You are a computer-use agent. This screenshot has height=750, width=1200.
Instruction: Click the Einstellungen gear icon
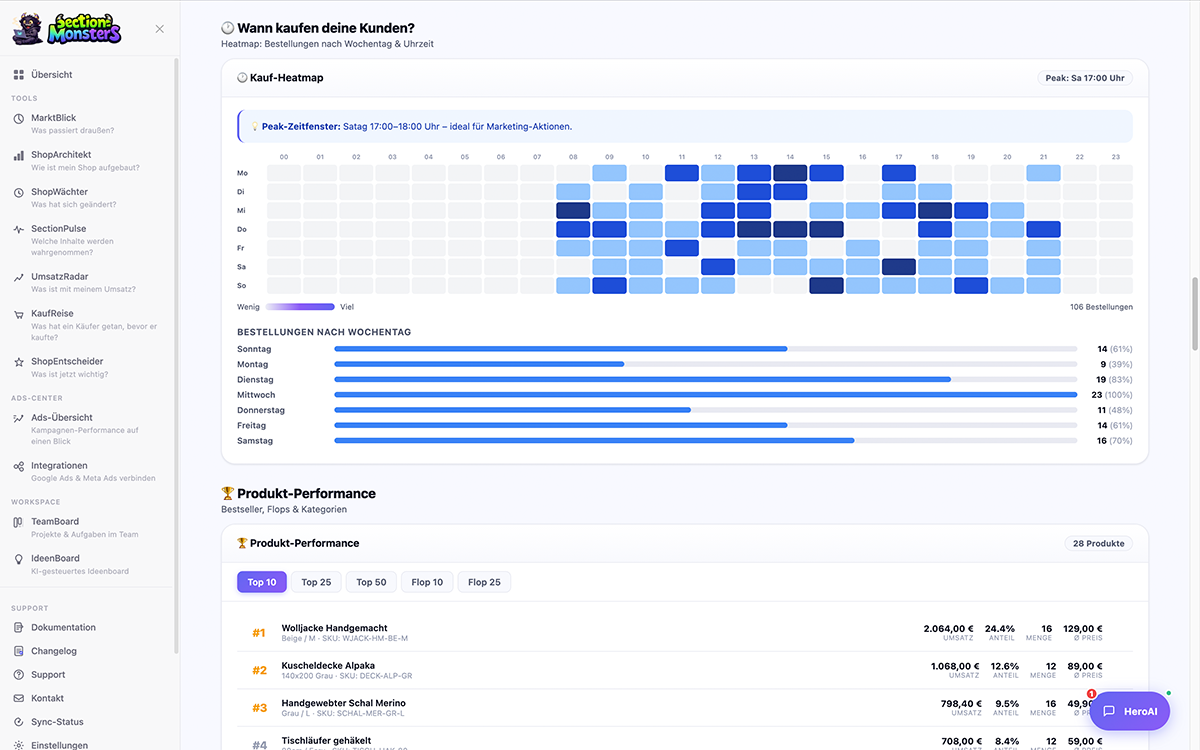(x=19, y=745)
